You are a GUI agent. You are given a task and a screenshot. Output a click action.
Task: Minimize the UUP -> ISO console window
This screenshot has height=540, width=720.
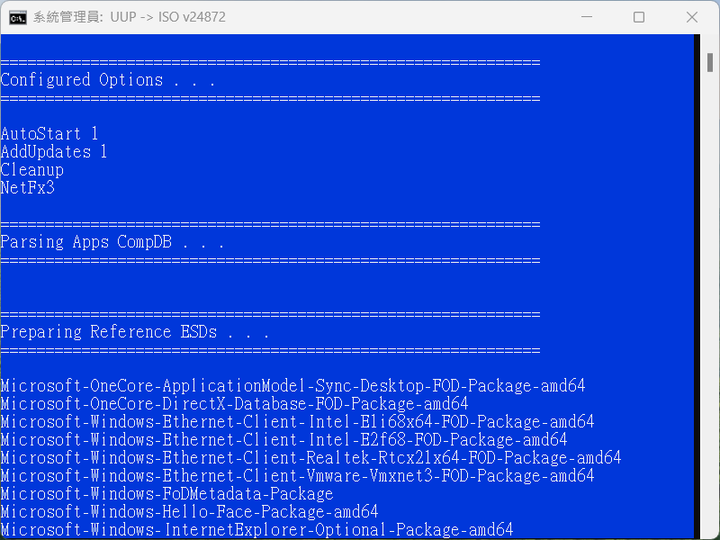(586, 17)
